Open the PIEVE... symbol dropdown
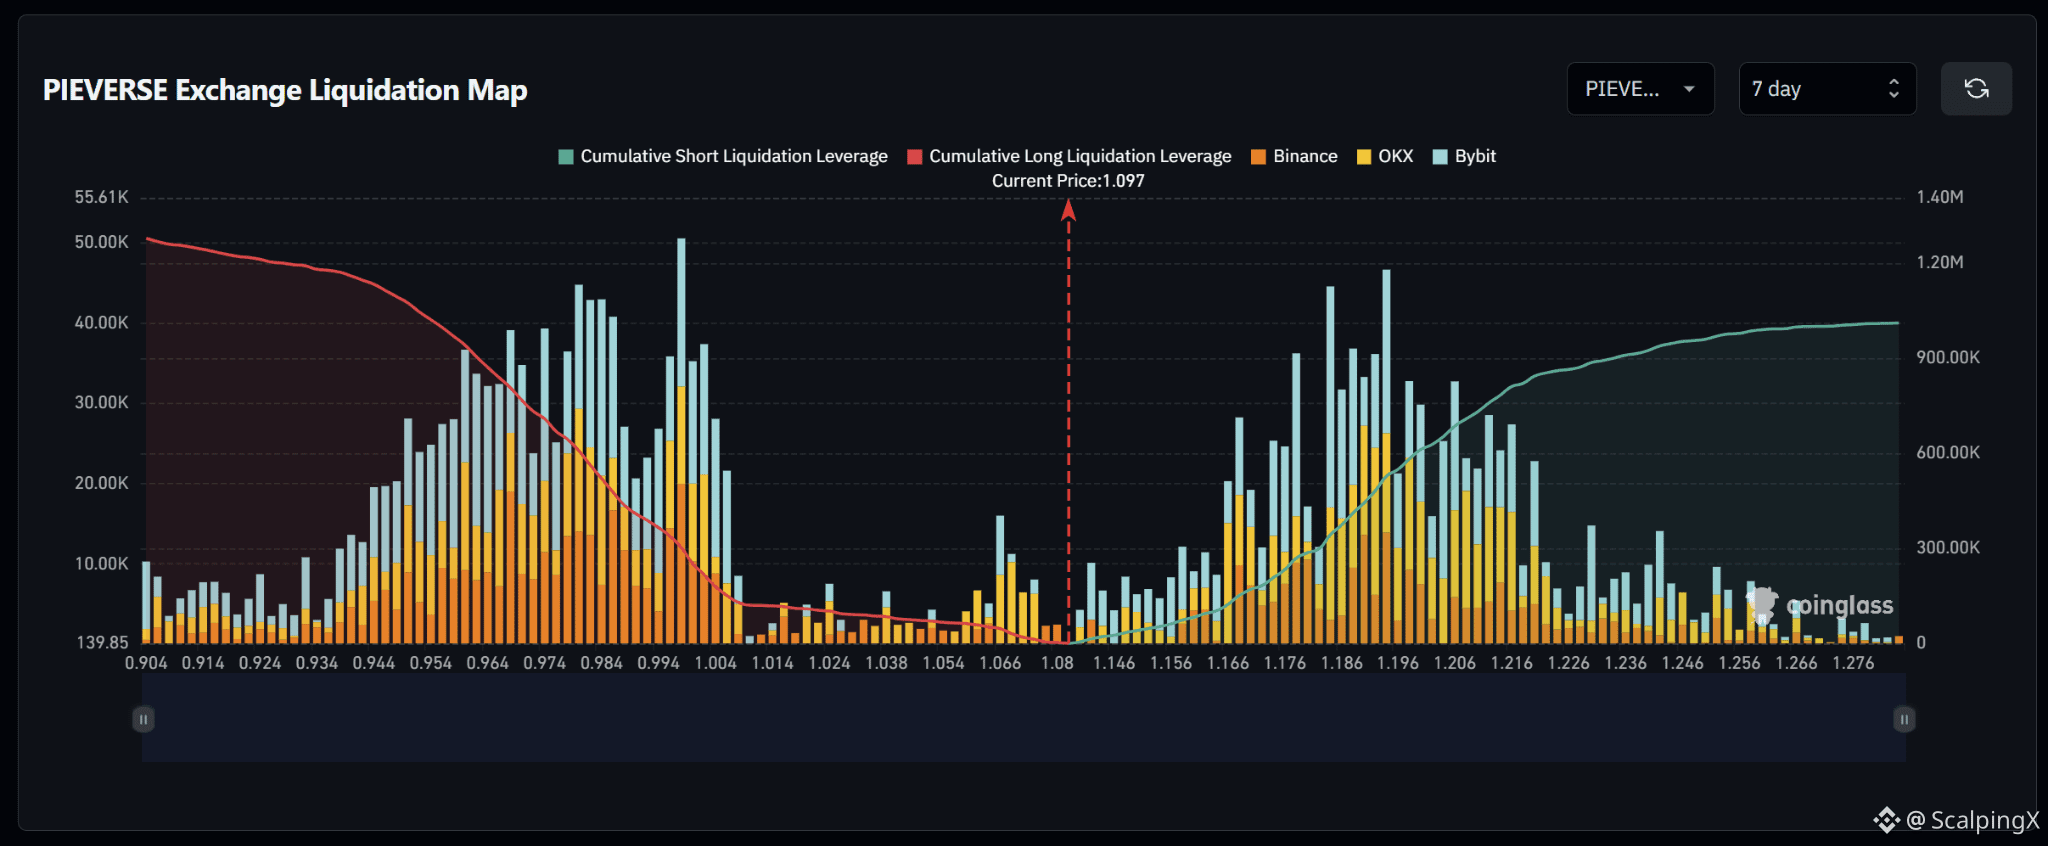 coord(1640,89)
